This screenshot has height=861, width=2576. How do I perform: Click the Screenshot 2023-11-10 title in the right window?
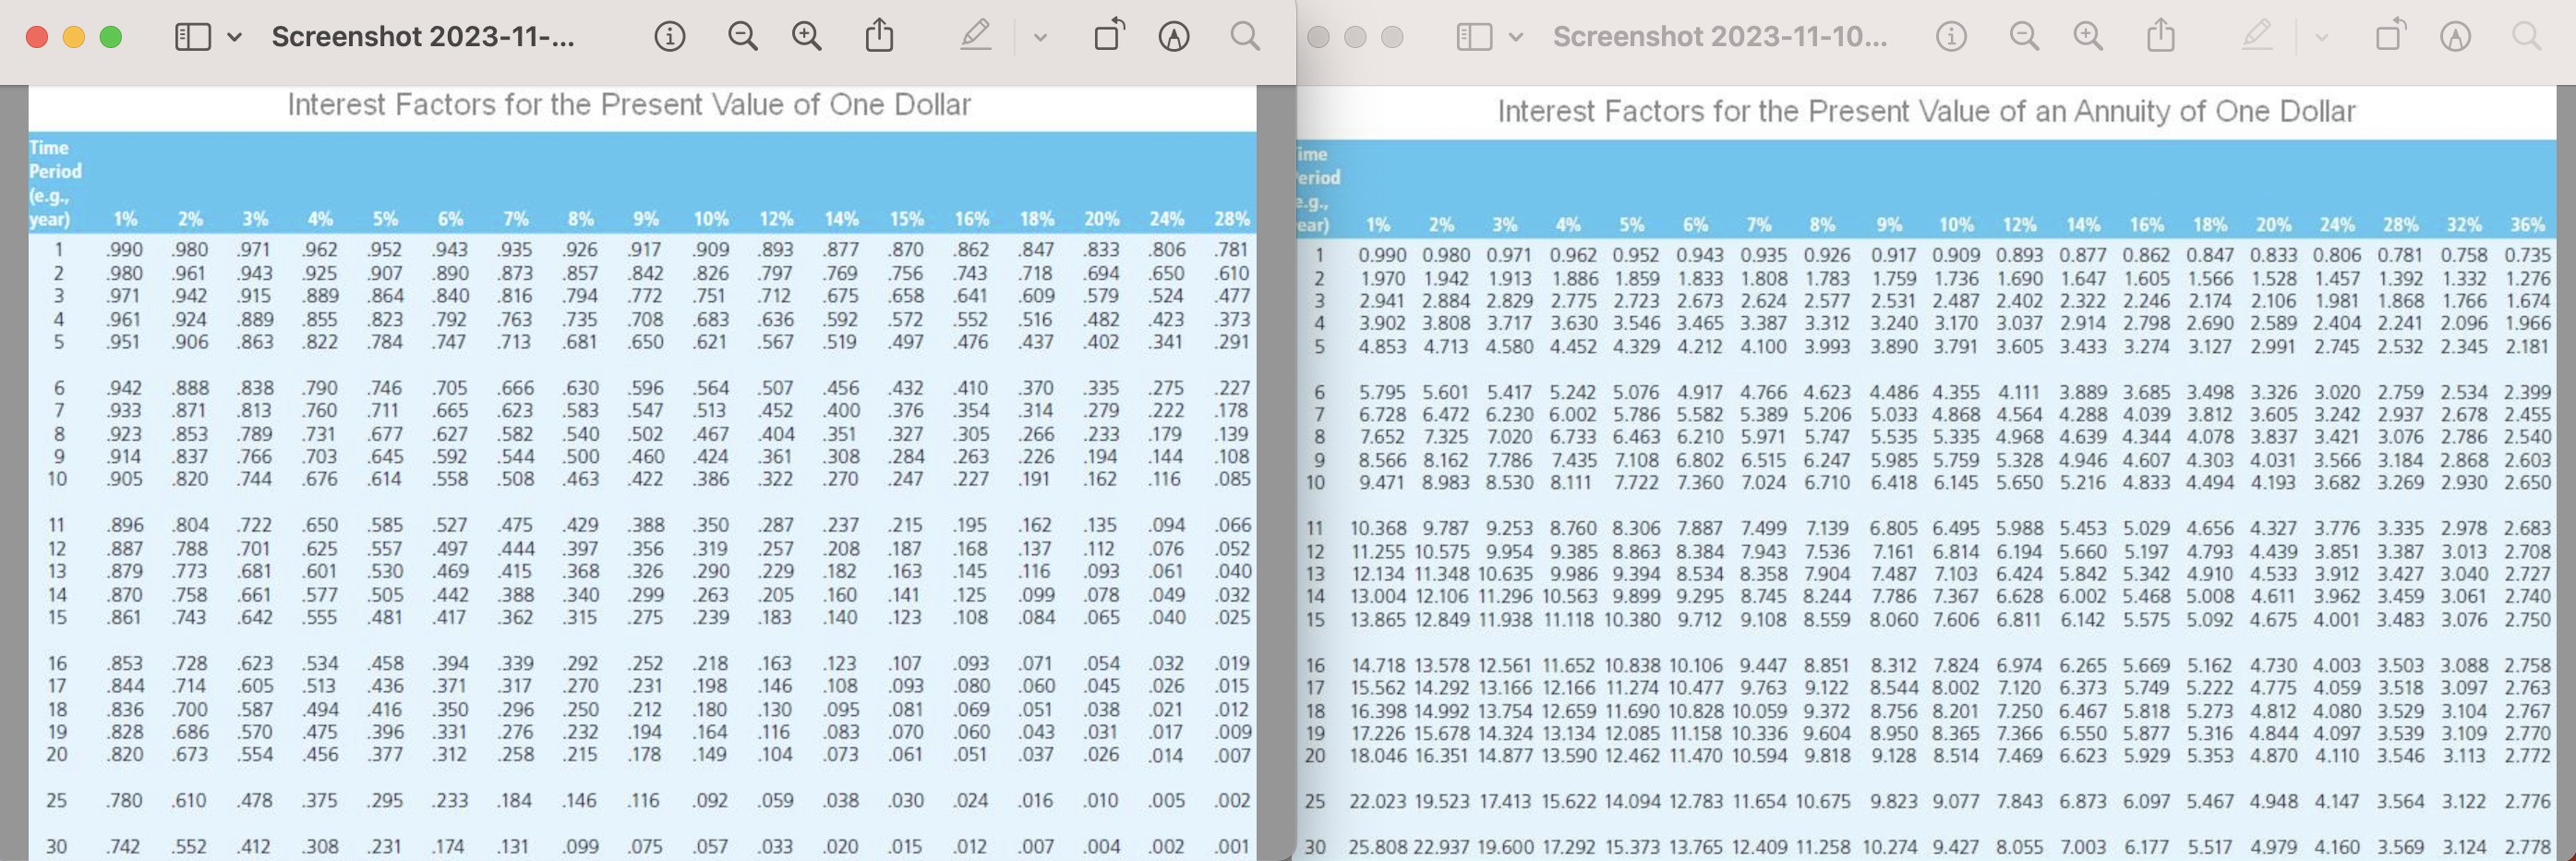[1720, 36]
